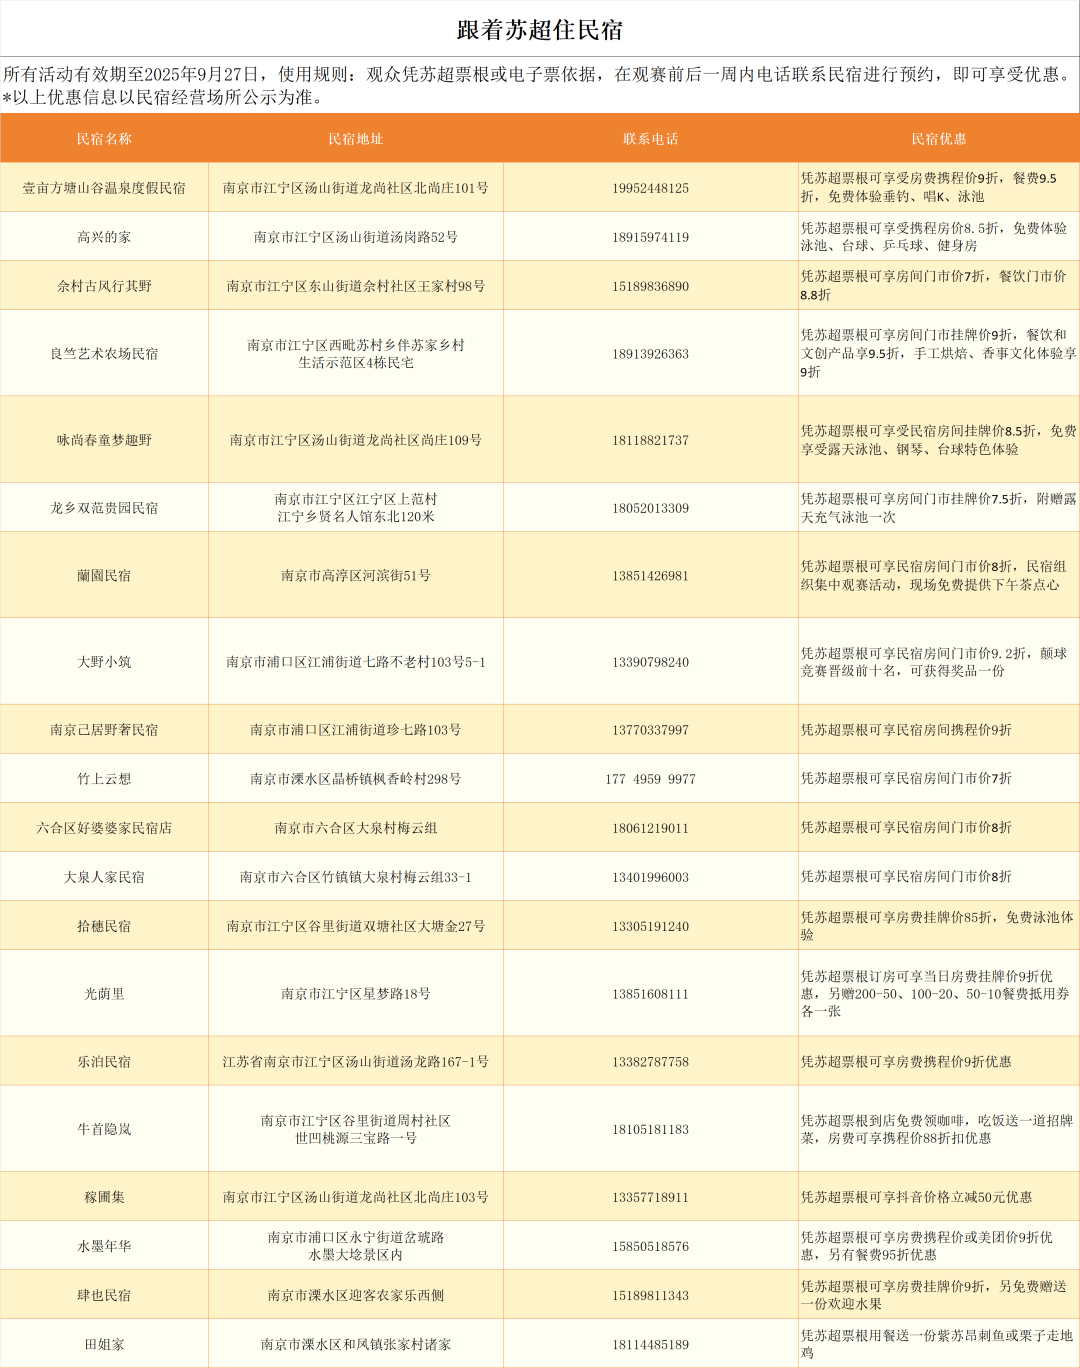Select phone number 13357718911

coord(650,1197)
